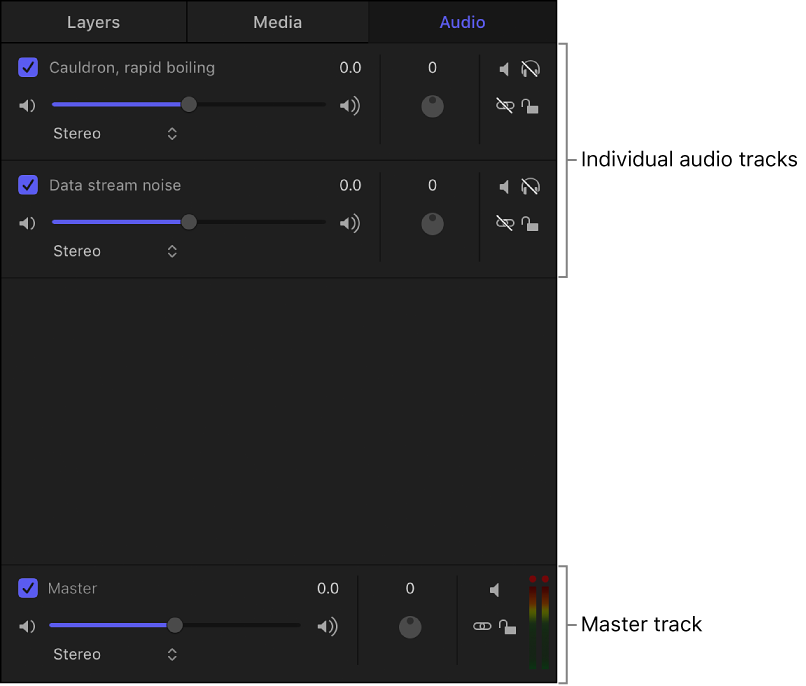This screenshot has height=686, width=806.
Task: Deactivate the Master track checkbox
Action: point(27,589)
